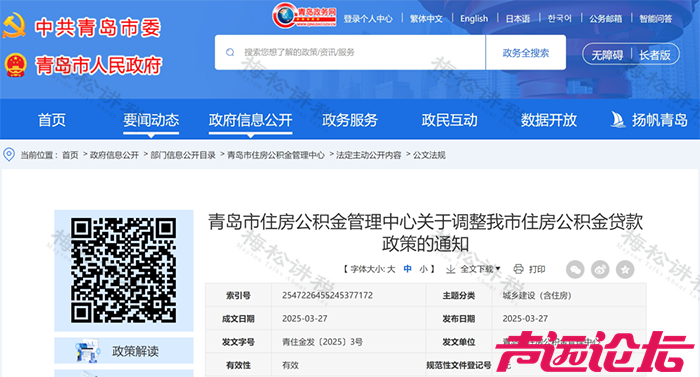The image size is (700, 377).
Task: Click the printer icon
Action: tap(518, 269)
